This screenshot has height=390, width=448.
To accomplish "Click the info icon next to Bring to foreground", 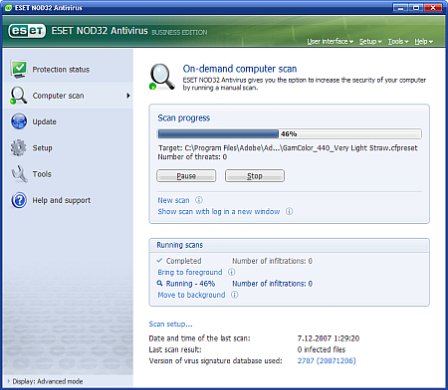I will click(231, 272).
